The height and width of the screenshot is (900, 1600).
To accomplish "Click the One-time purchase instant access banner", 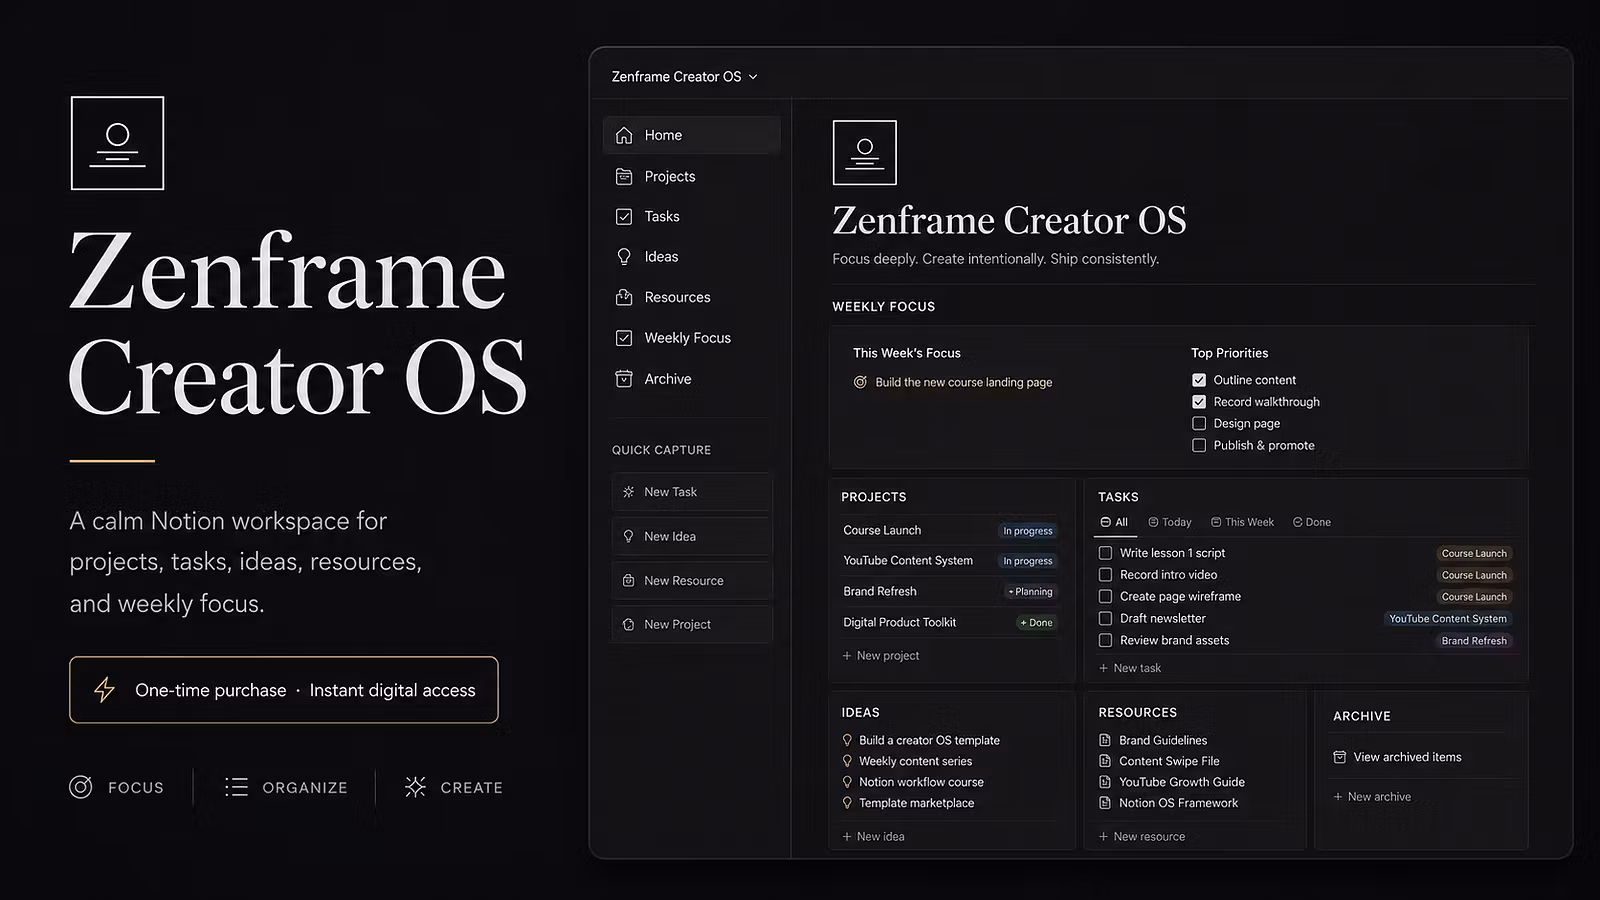I will tap(284, 690).
